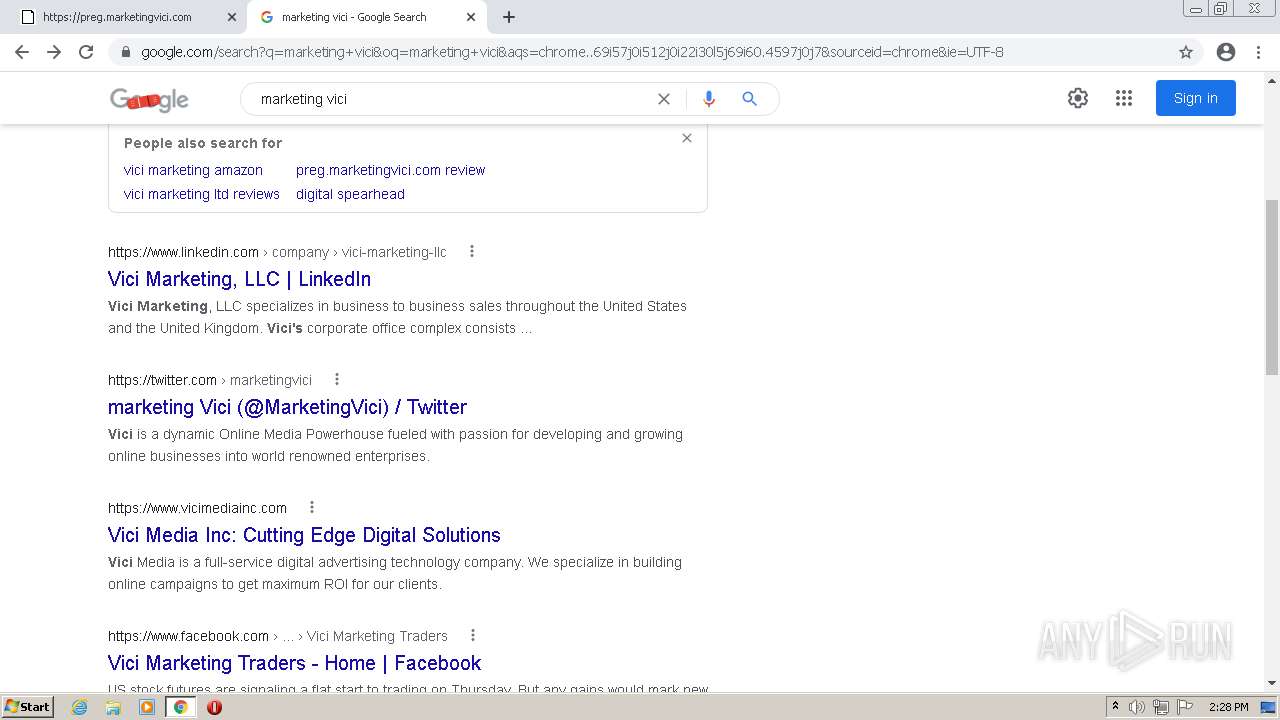Close the marketing vici Google Search tab
Screen dimensions: 1280x720
(471, 17)
